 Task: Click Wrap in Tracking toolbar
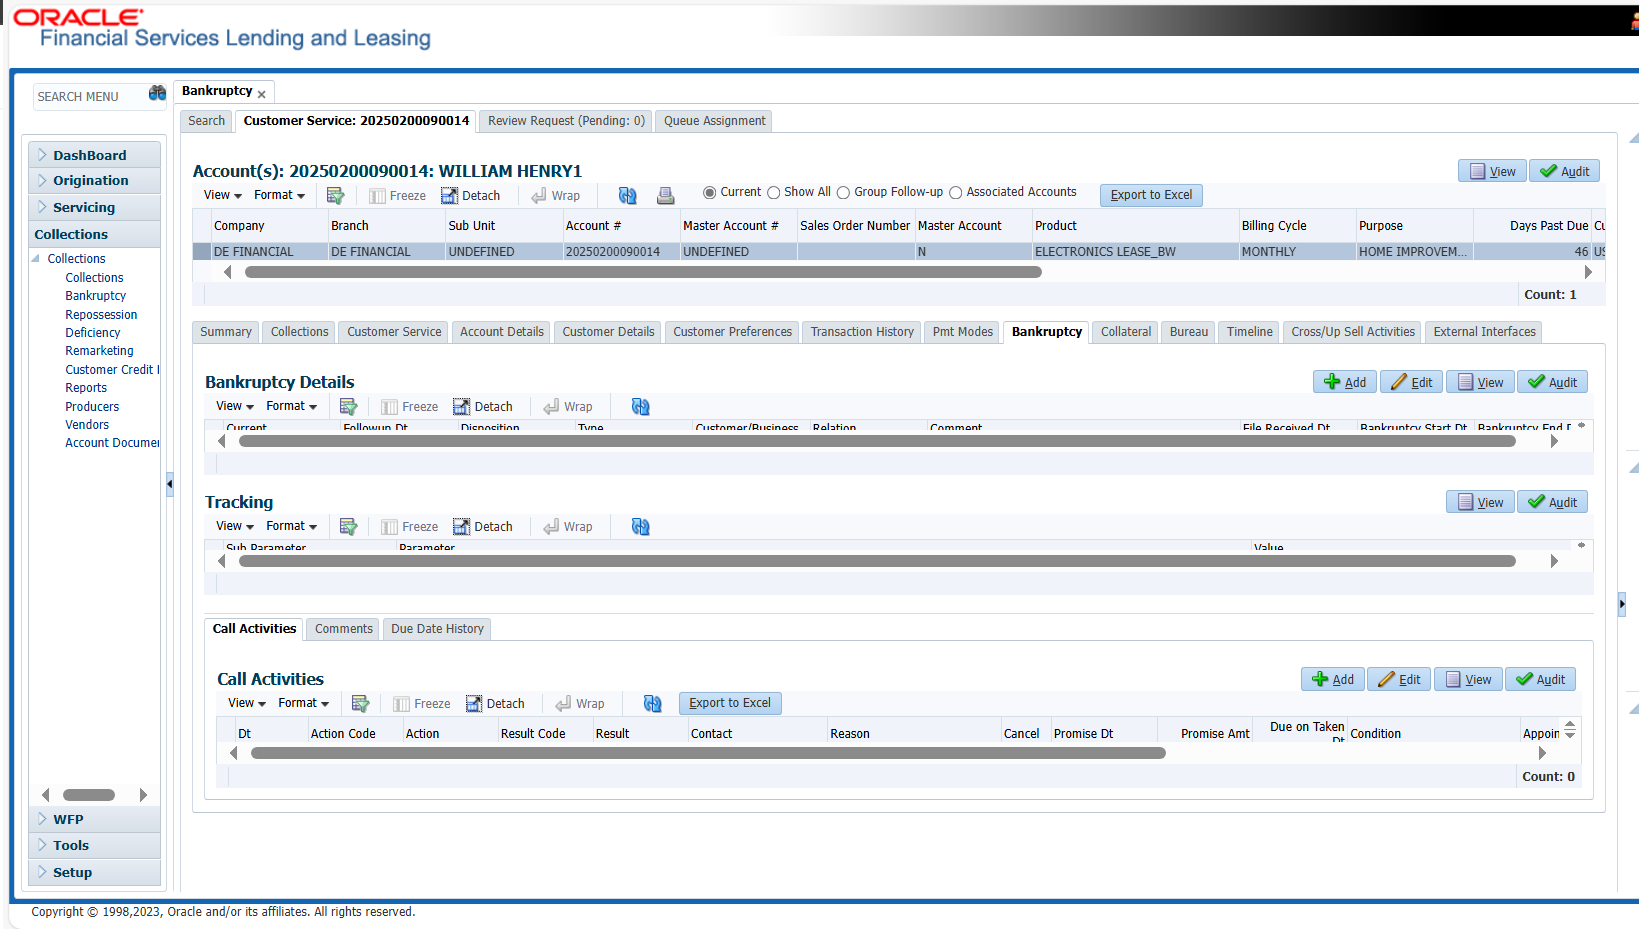tap(567, 527)
